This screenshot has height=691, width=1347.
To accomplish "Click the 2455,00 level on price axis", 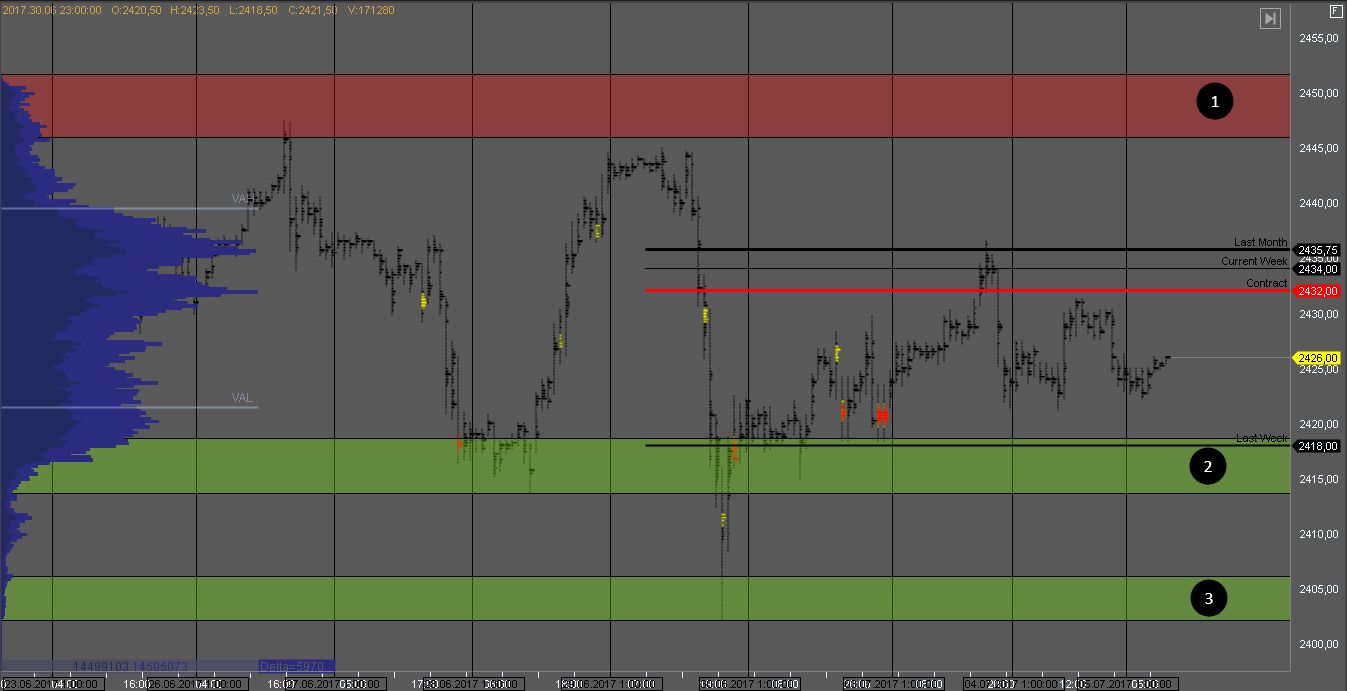I will pyautogui.click(x=1318, y=38).
